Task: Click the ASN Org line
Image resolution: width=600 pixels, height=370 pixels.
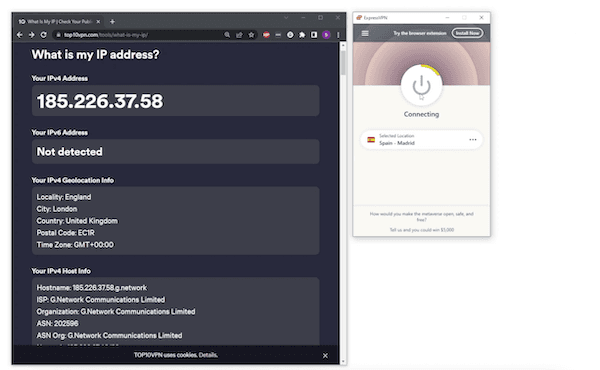Action: click(x=109, y=336)
